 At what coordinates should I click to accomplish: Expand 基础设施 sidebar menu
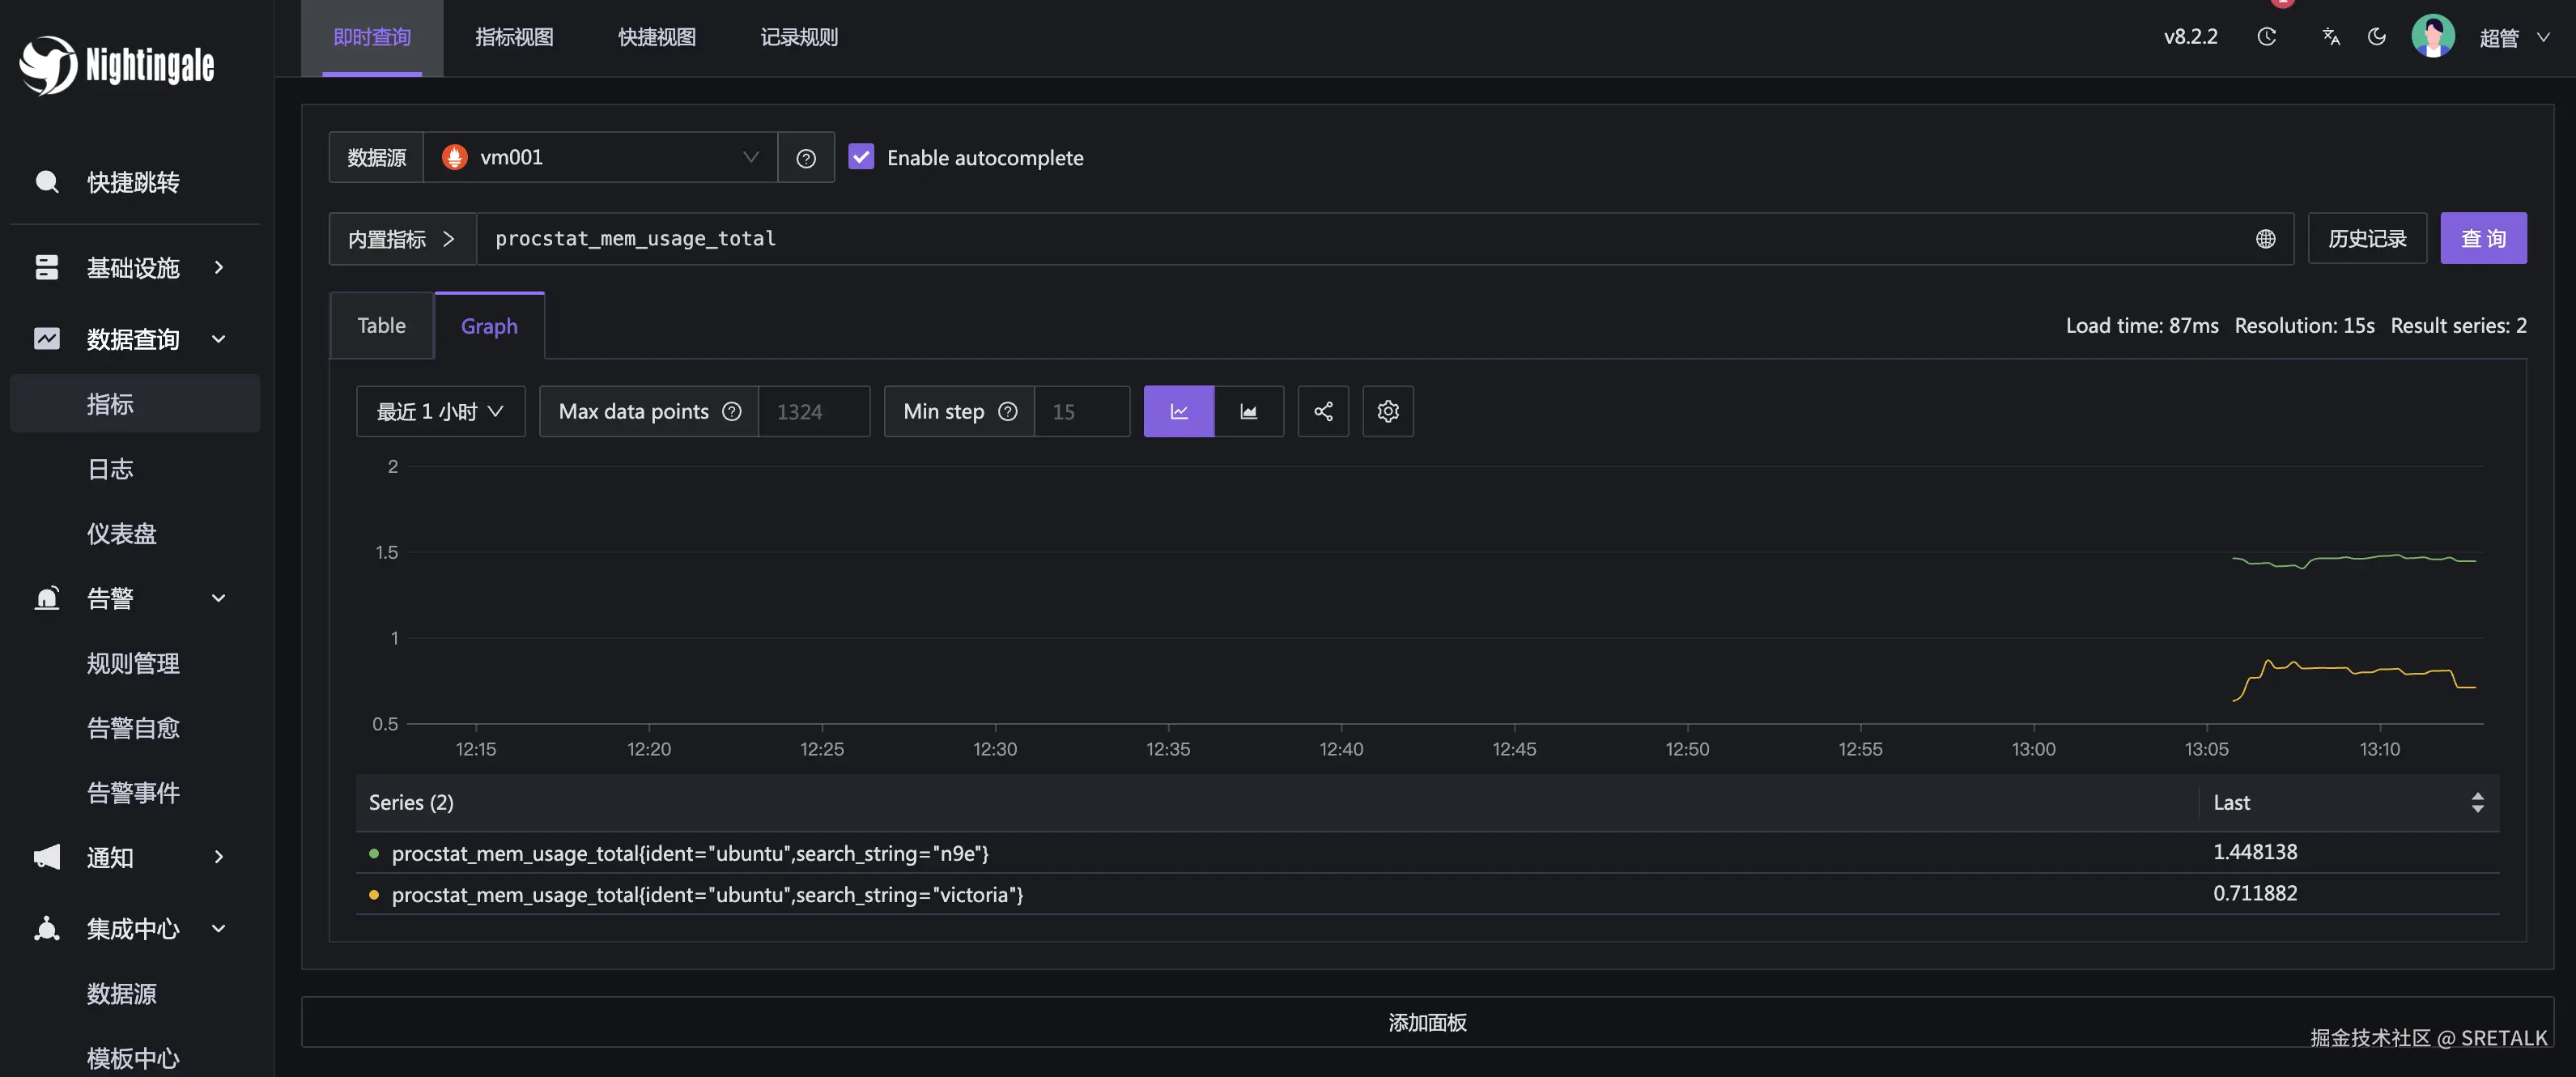pos(133,267)
